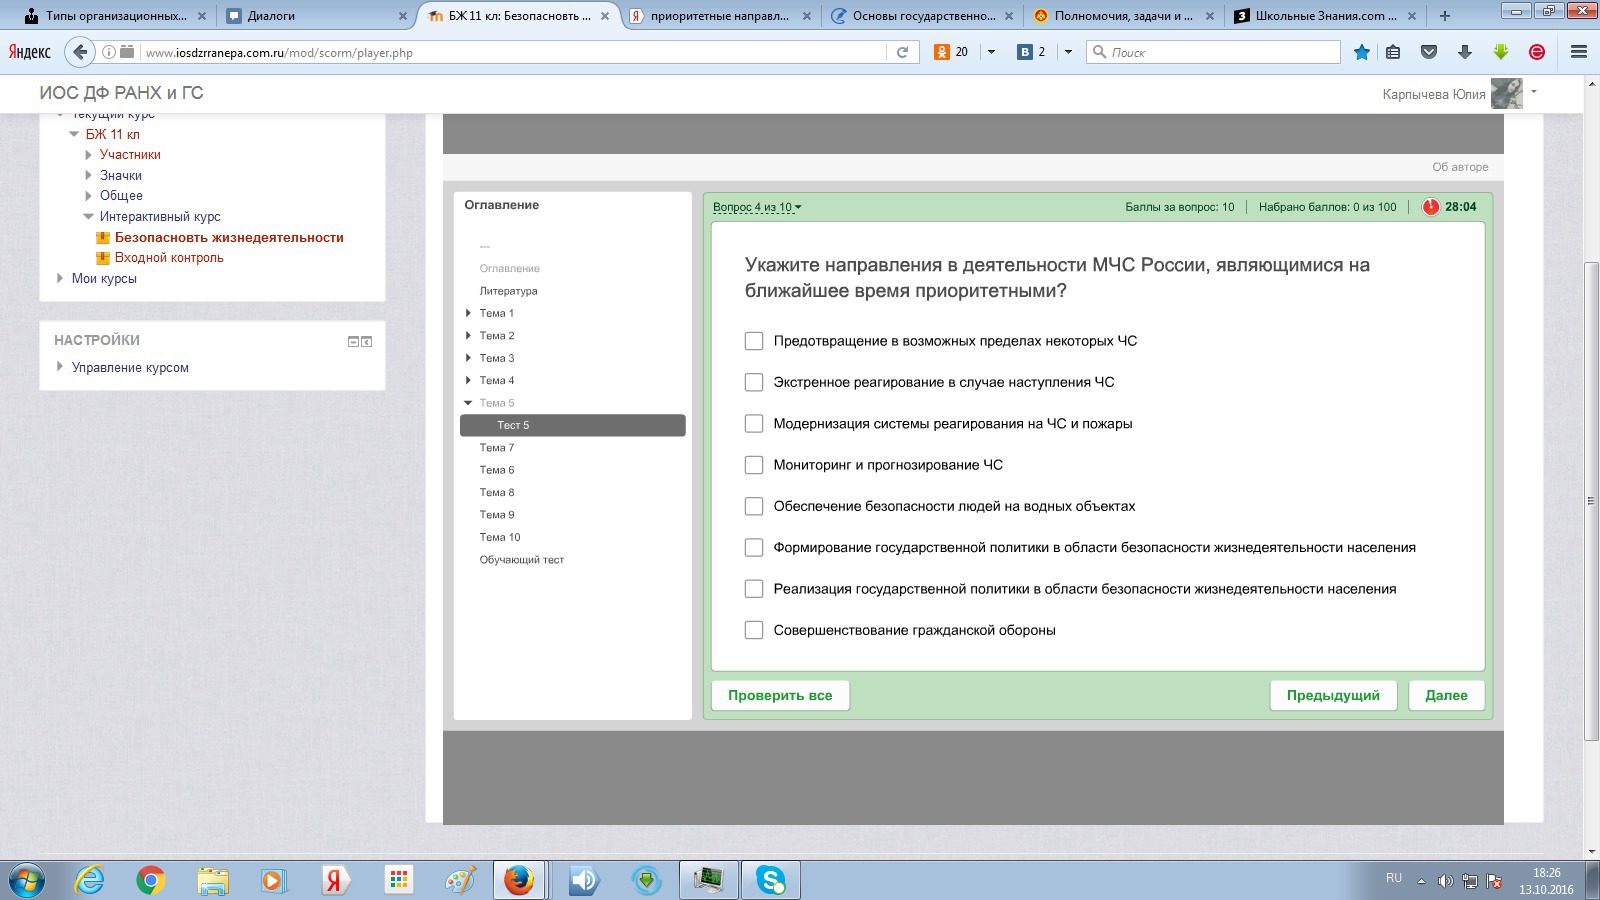Open Google Chrome from the taskbar
The height and width of the screenshot is (900, 1600).
[150, 880]
